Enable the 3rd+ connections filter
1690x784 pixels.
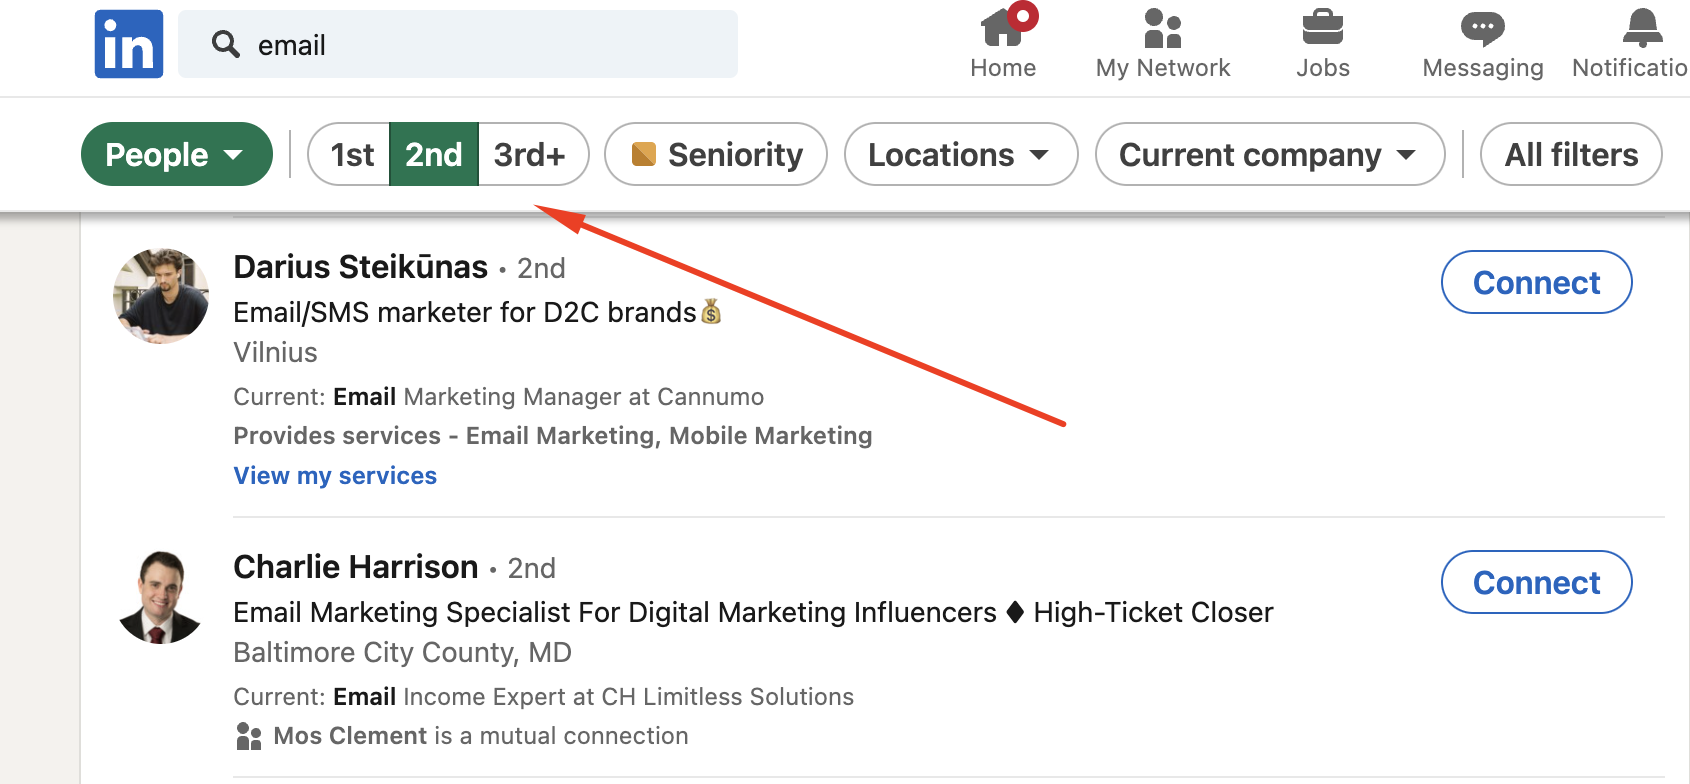[x=530, y=154]
